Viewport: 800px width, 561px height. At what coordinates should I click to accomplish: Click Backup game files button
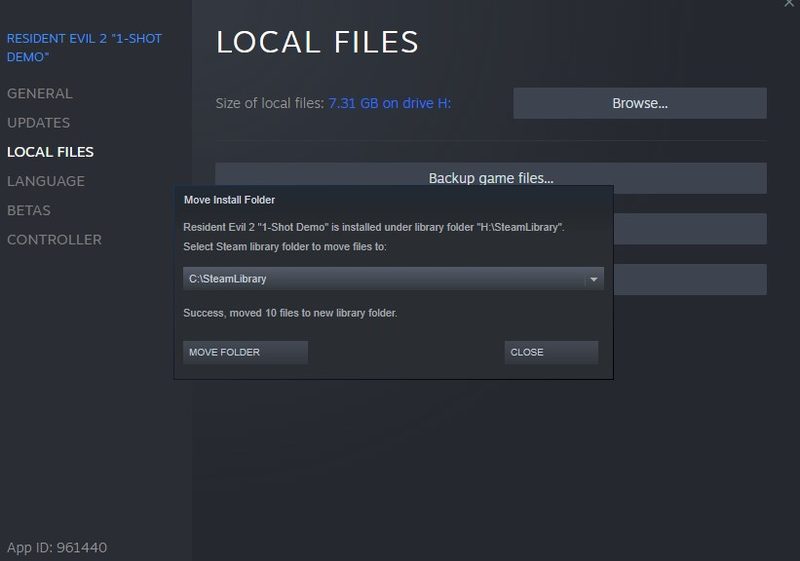click(x=491, y=174)
